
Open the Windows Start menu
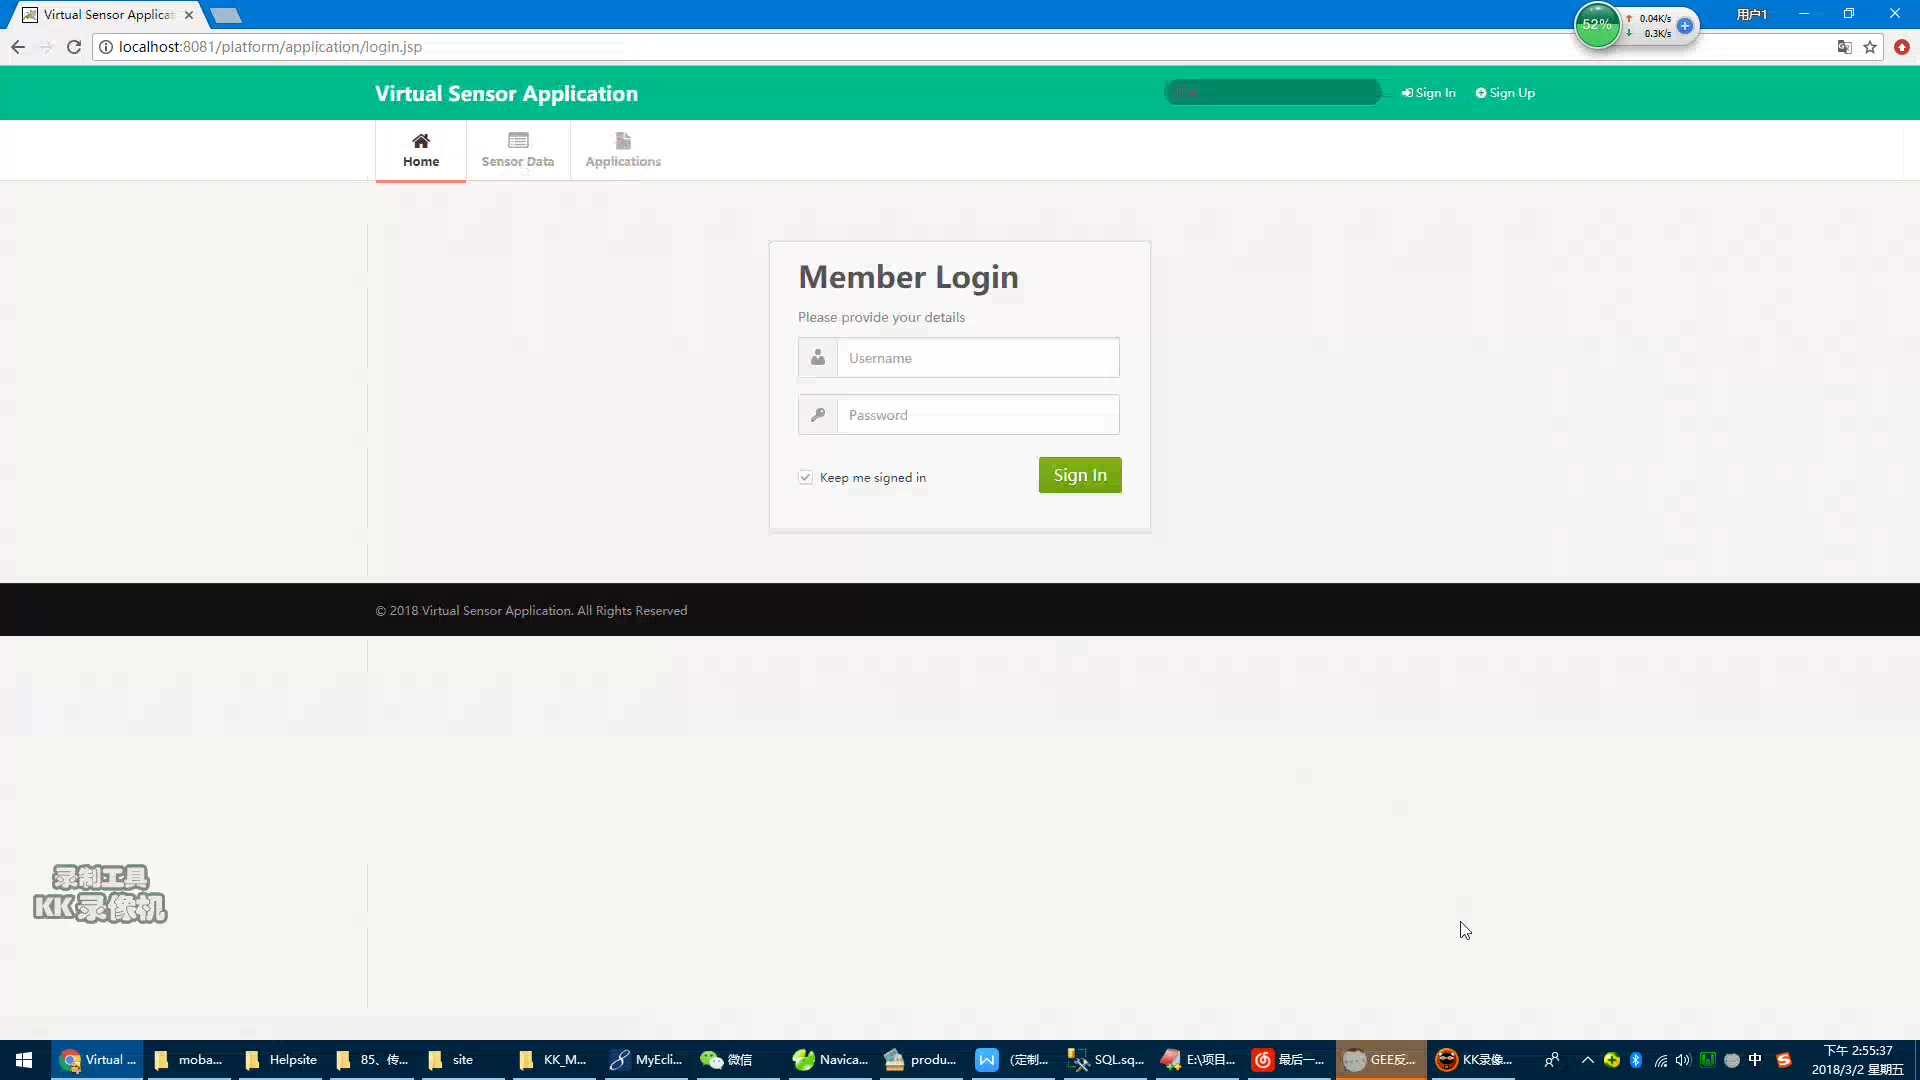[x=24, y=1060]
